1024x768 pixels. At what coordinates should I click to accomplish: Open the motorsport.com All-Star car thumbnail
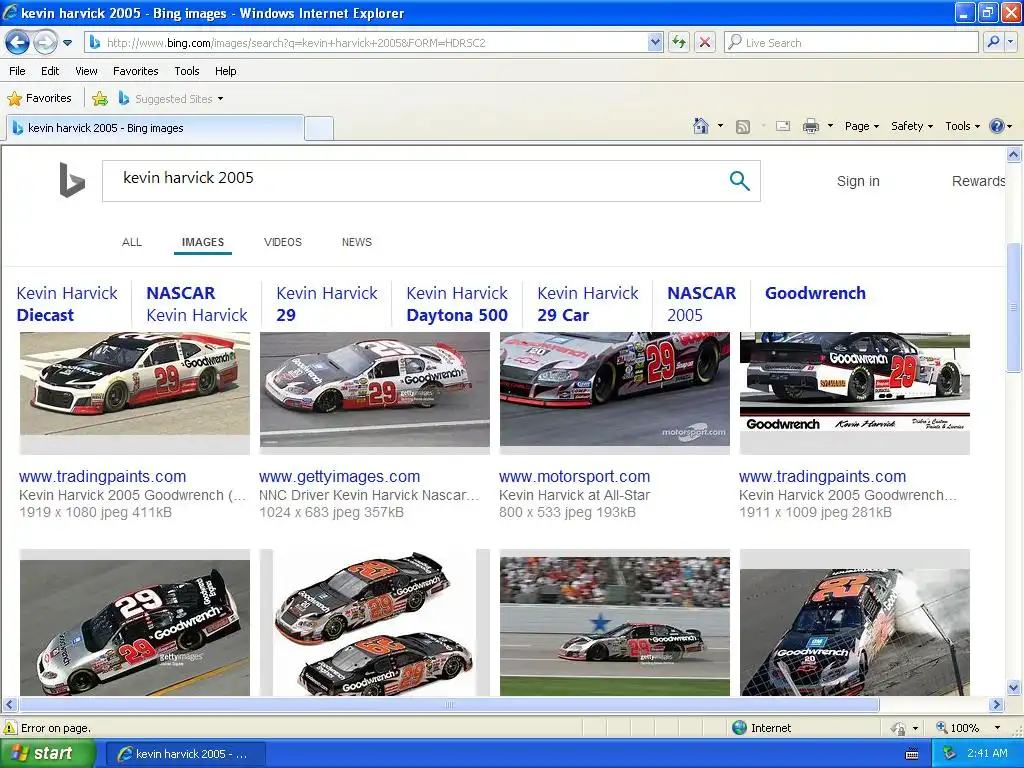pos(615,390)
